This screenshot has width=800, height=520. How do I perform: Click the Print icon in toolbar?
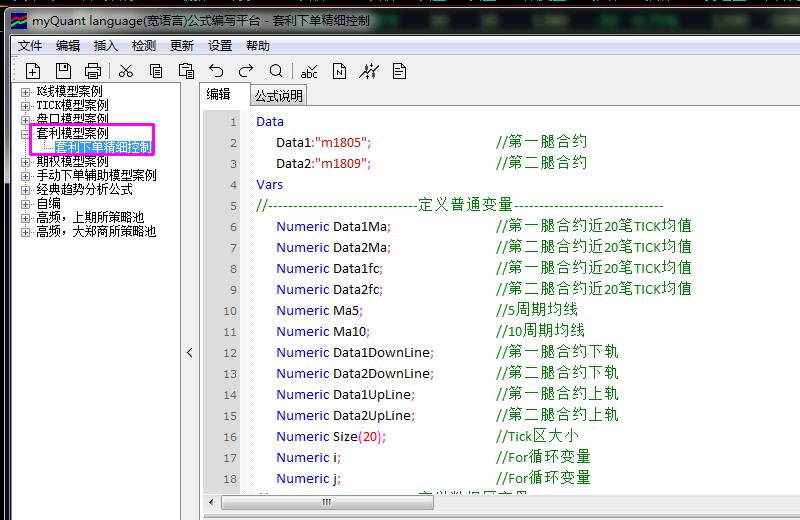tap(93, 70)
